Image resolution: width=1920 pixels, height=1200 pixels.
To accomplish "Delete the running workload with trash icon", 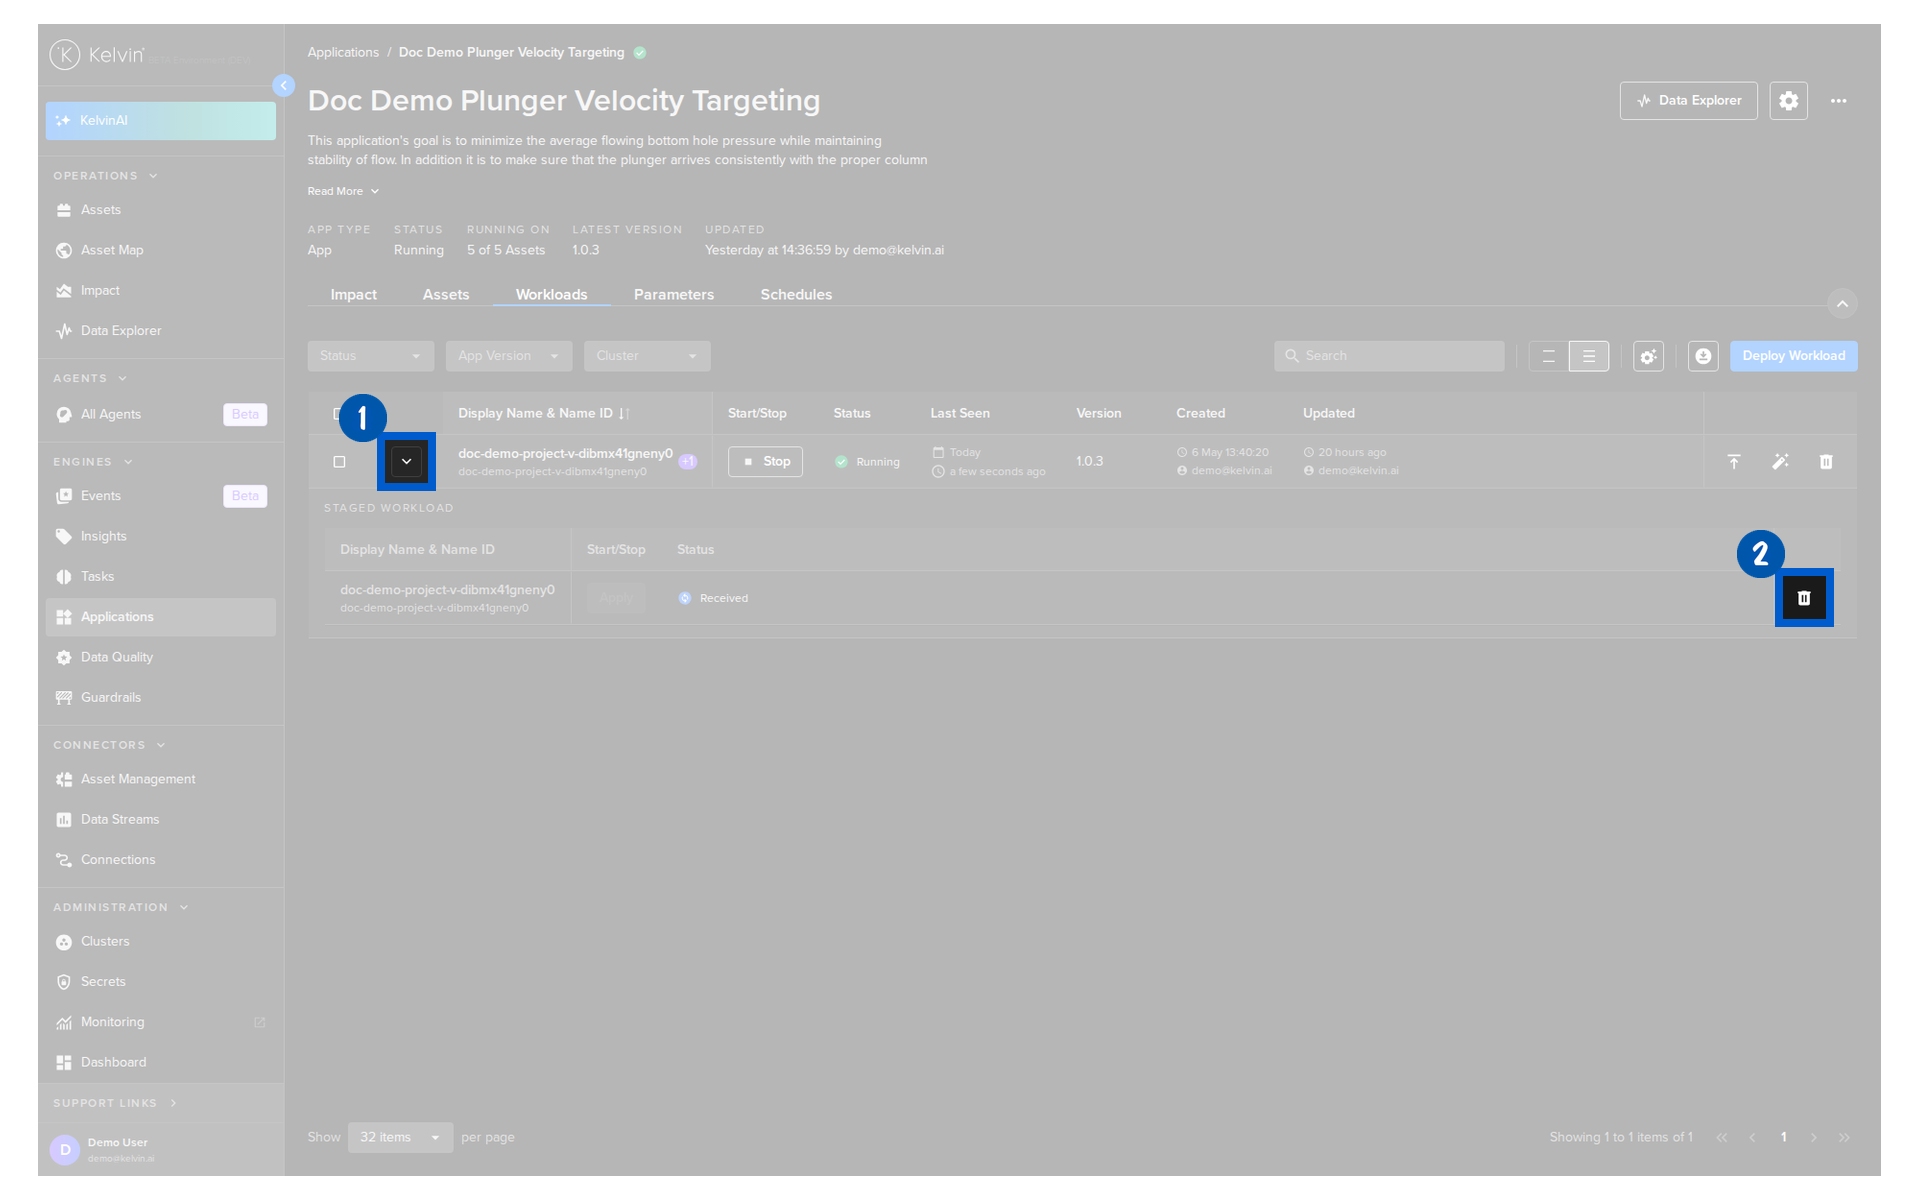I will (1826, 462).
